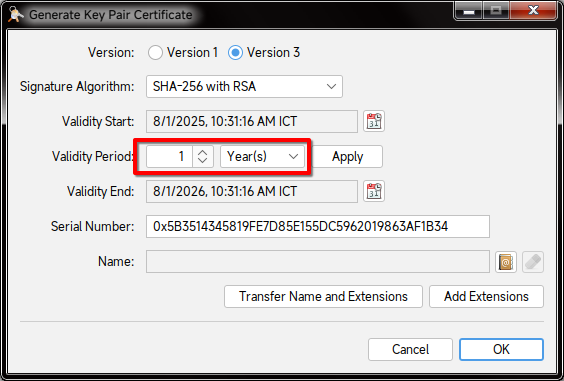Click the window title text
The width and height of the screenshot is (564, 381).
coord(111,15)
